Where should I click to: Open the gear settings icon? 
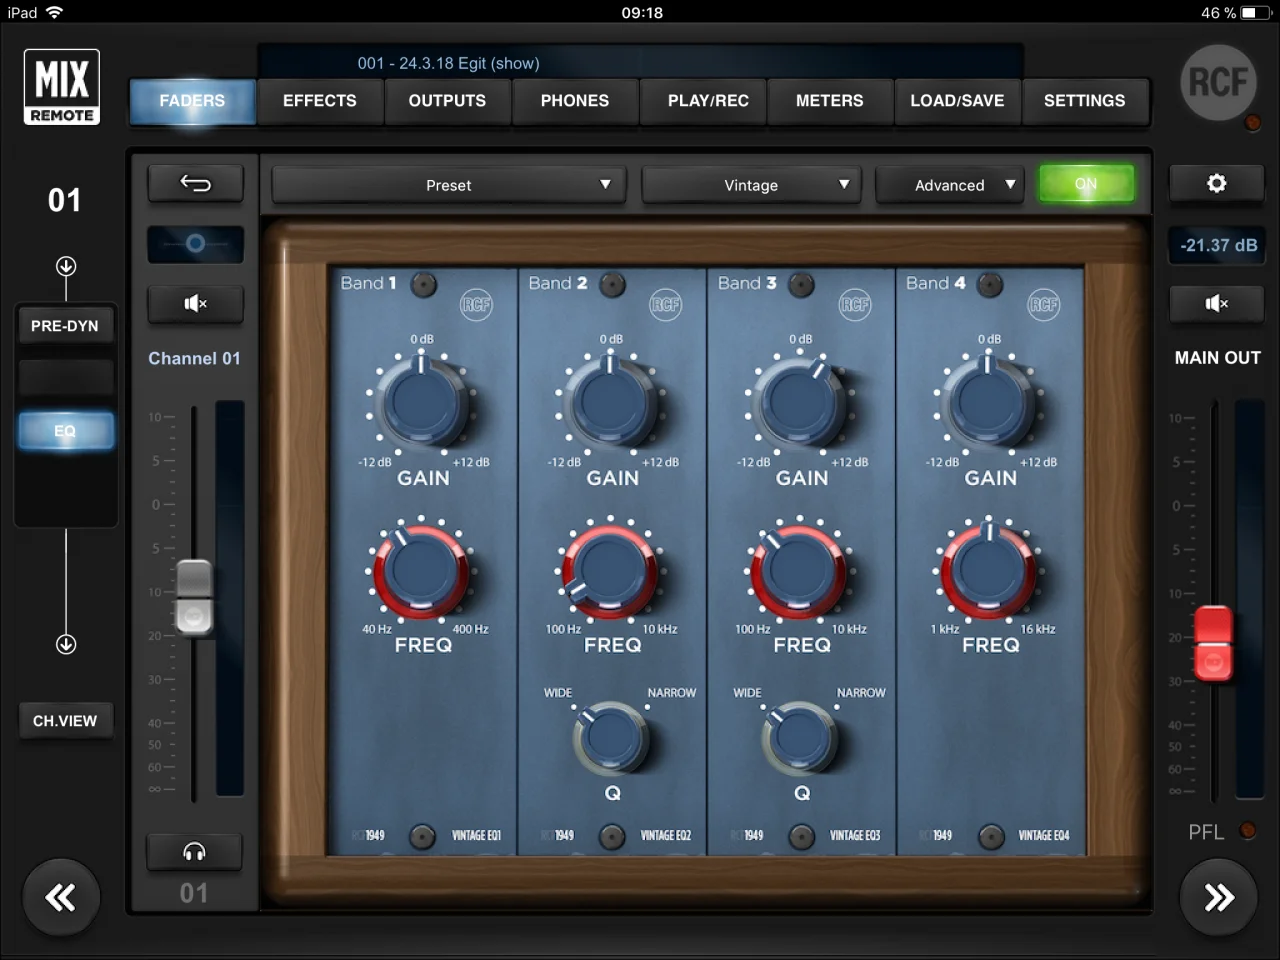(x=1216, y=183)
